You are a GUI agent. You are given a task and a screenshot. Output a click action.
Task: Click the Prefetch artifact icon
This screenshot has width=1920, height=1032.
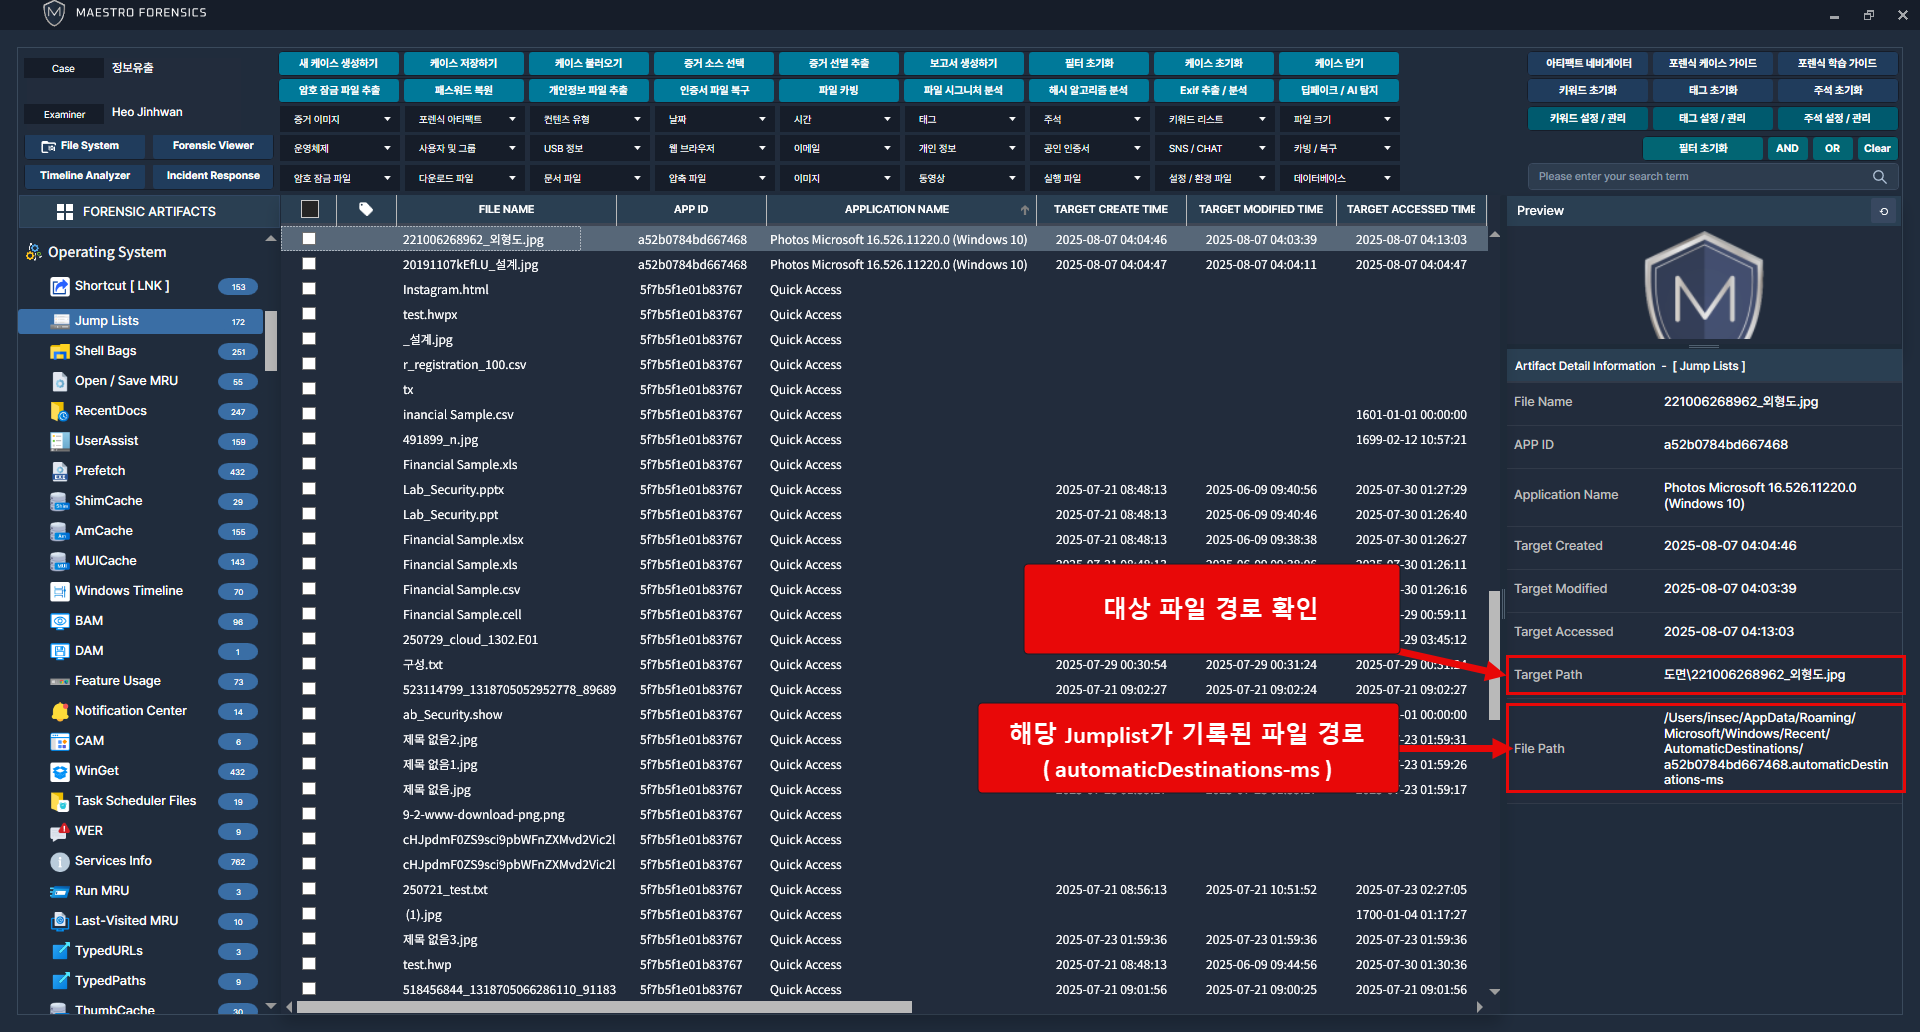[59, 471]
